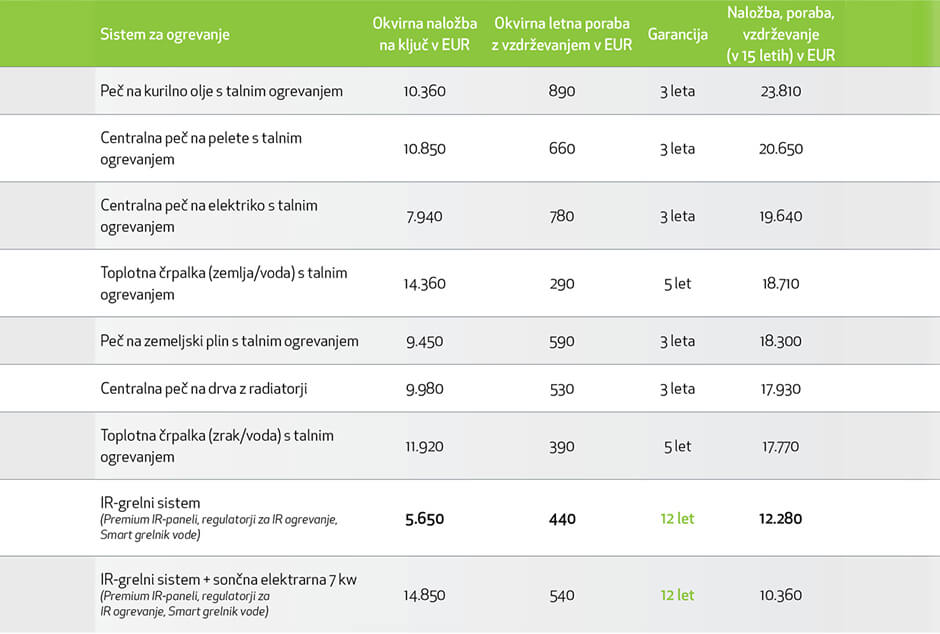Click green '12 let' in solar row
Image resolution: width=940 pixels, height=634 pixels.
point(677,595)
